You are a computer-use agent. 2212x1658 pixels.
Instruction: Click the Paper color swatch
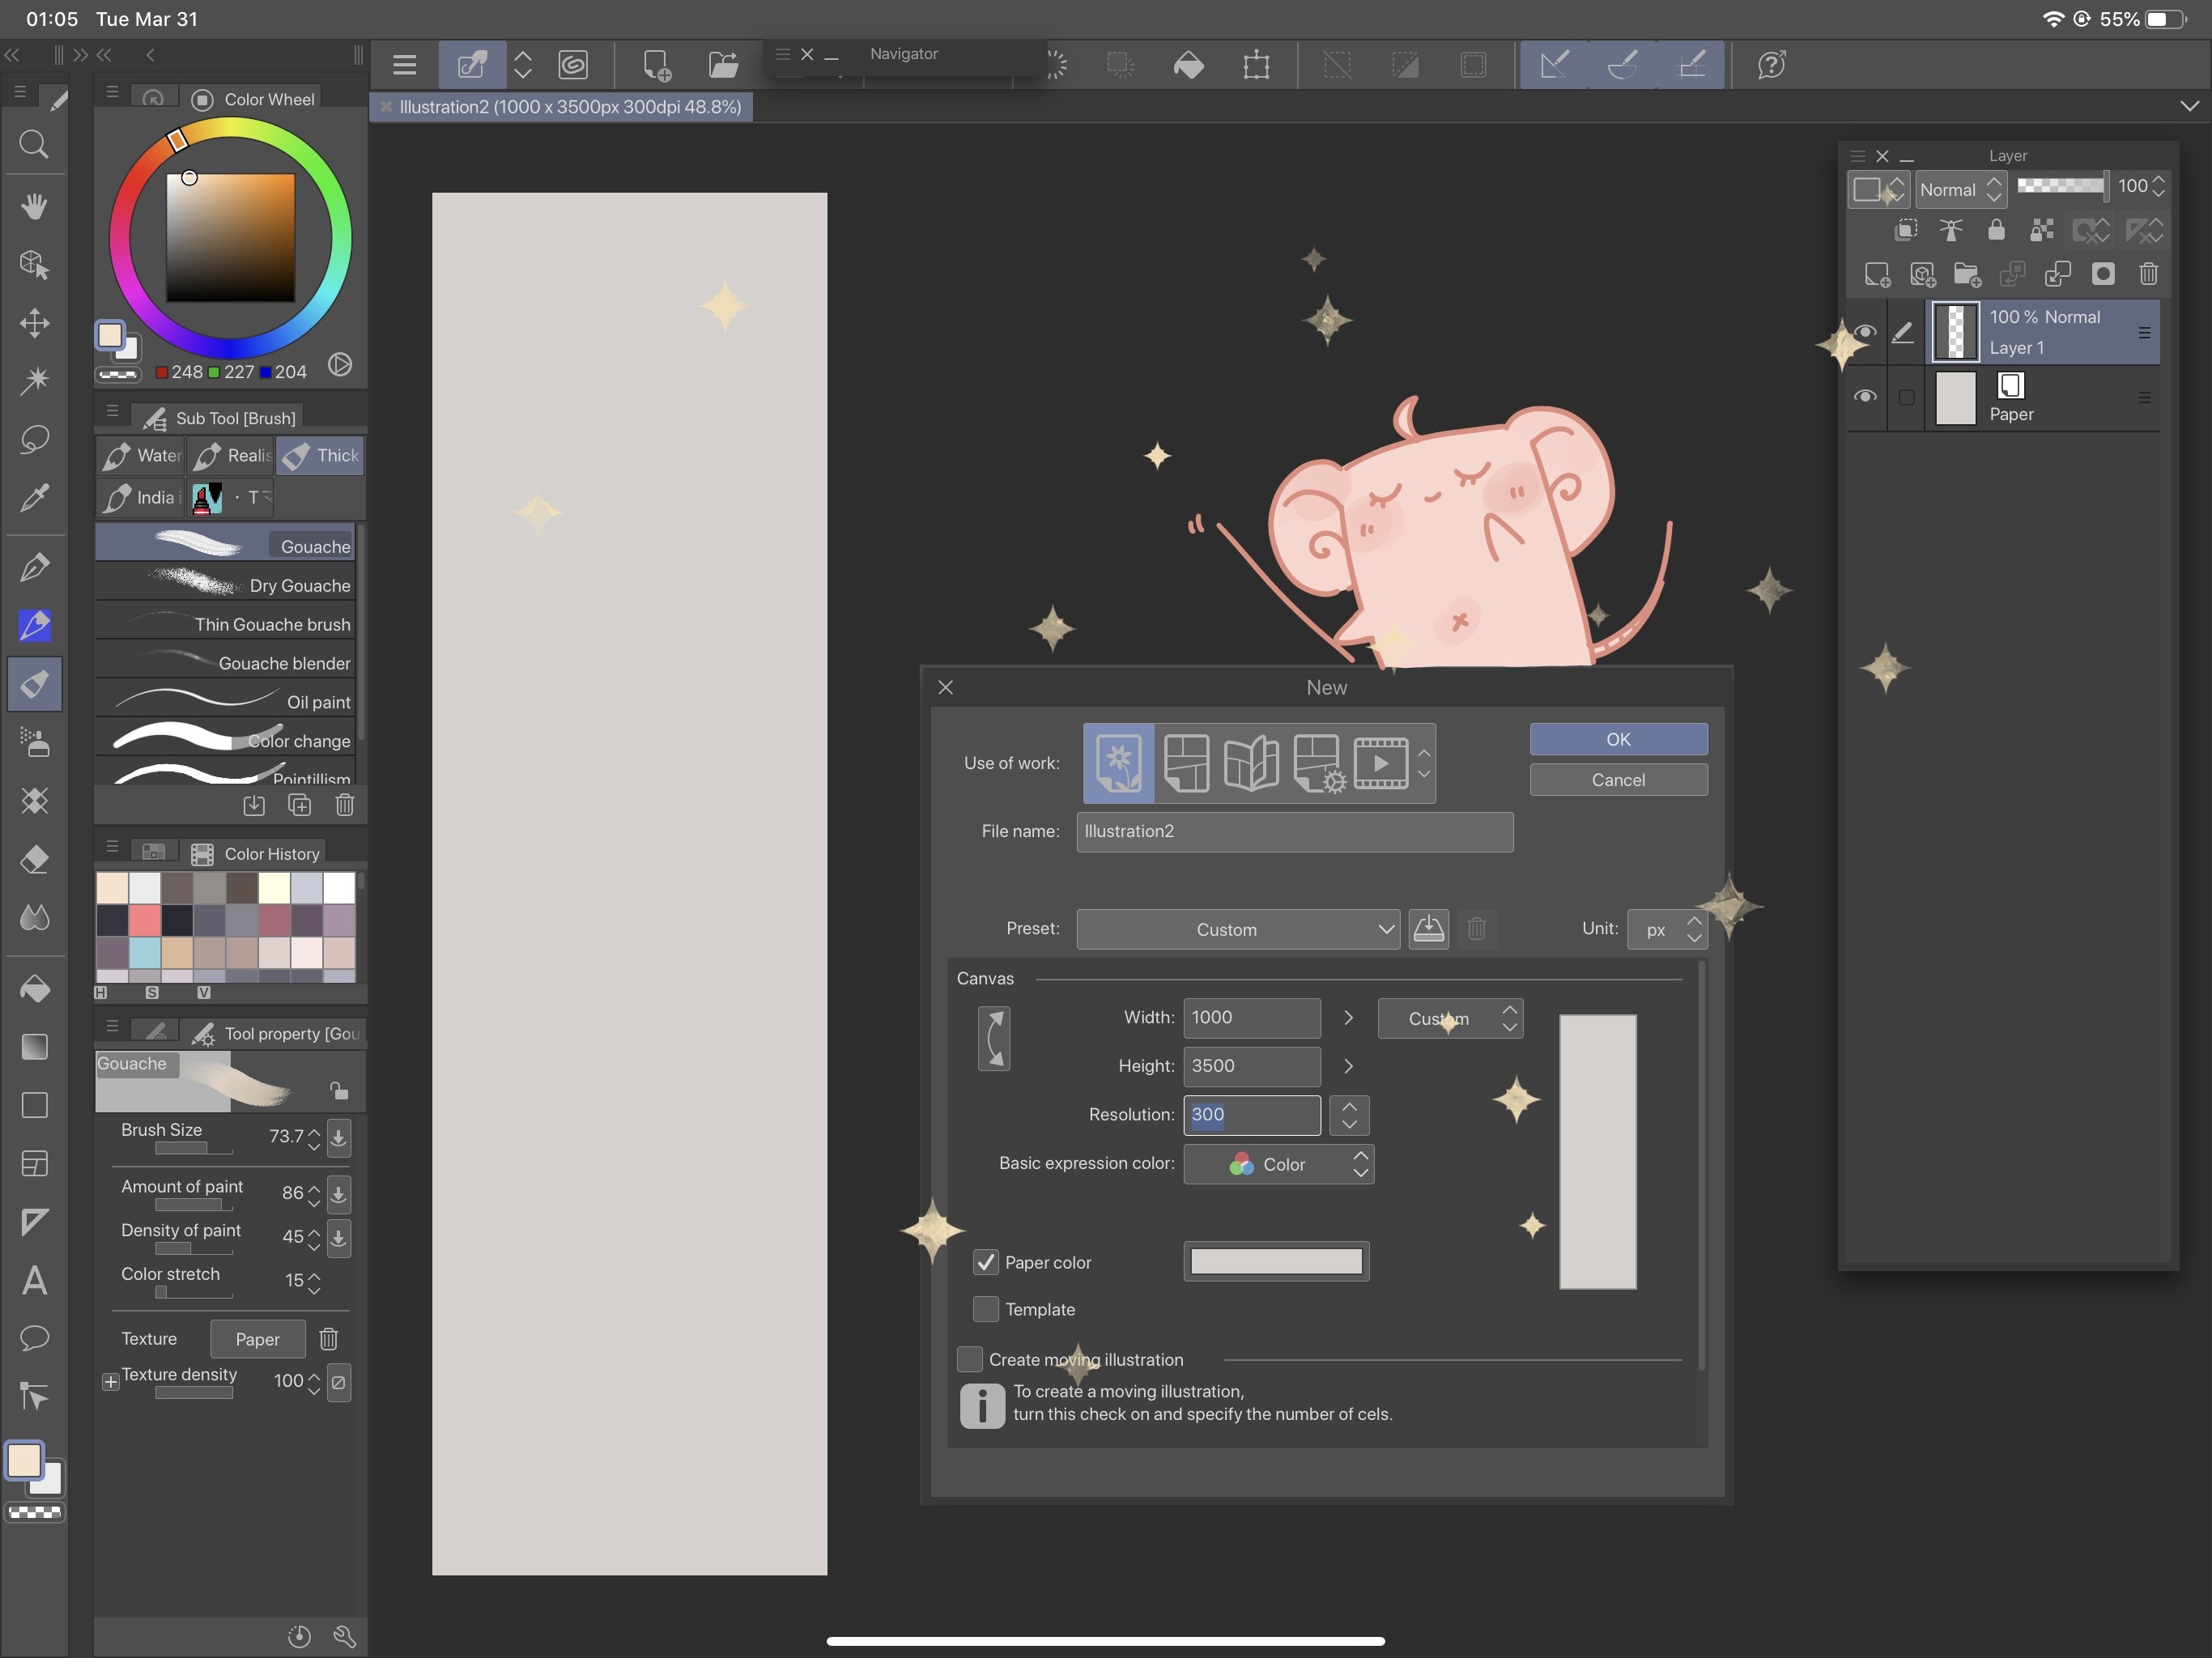[x=1275, y=1262]
